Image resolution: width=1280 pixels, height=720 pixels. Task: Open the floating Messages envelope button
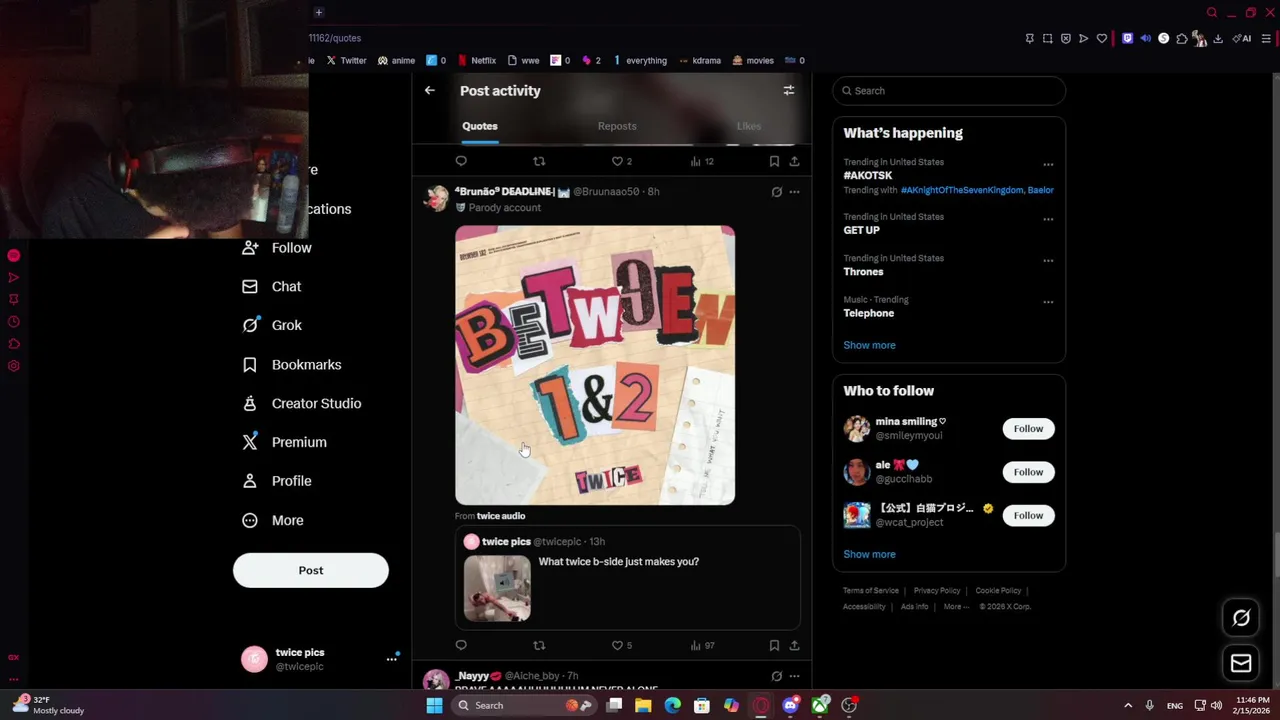[1241, 663]
